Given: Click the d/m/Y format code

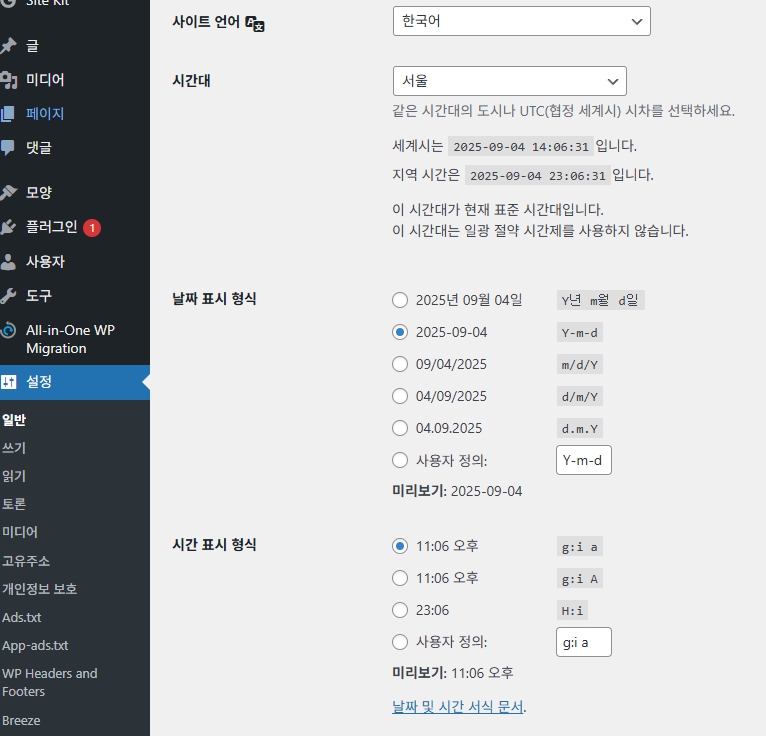Looking at the screenshot, I should point(580,397).
